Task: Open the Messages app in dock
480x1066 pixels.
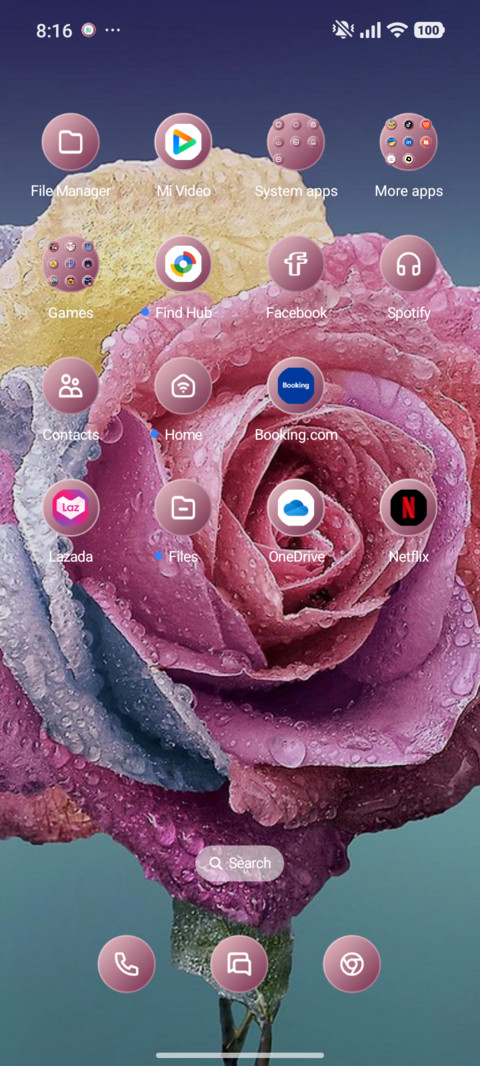Action: [239, 964]
